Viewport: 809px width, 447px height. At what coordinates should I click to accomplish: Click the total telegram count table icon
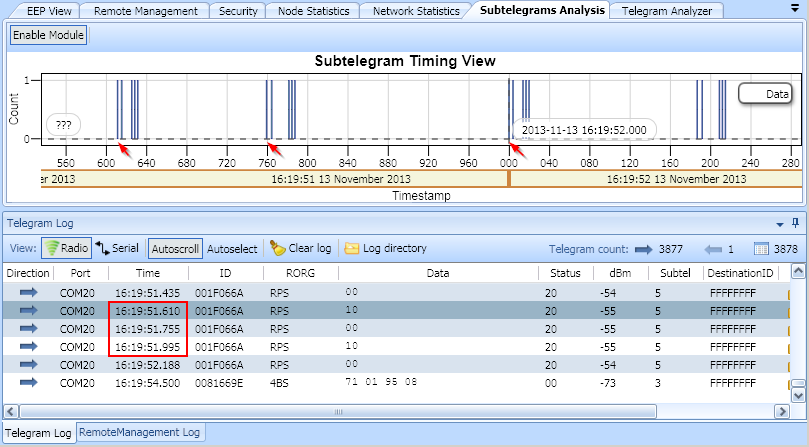coord(760,248)
